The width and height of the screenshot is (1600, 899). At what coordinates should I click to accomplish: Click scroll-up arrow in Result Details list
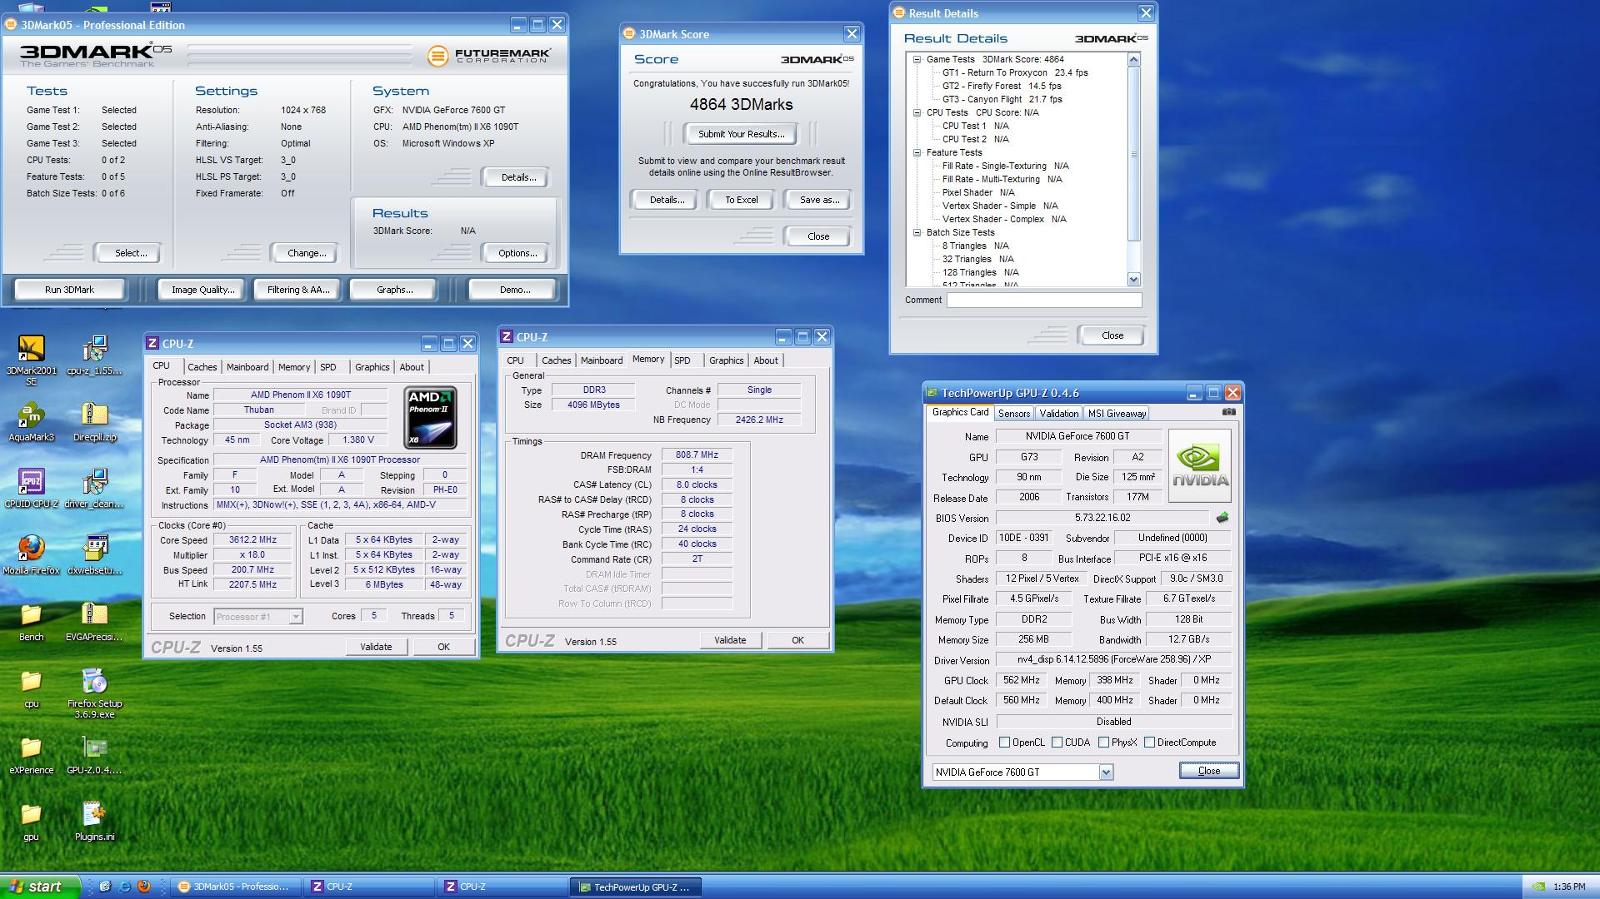[x=1133, y=59]
